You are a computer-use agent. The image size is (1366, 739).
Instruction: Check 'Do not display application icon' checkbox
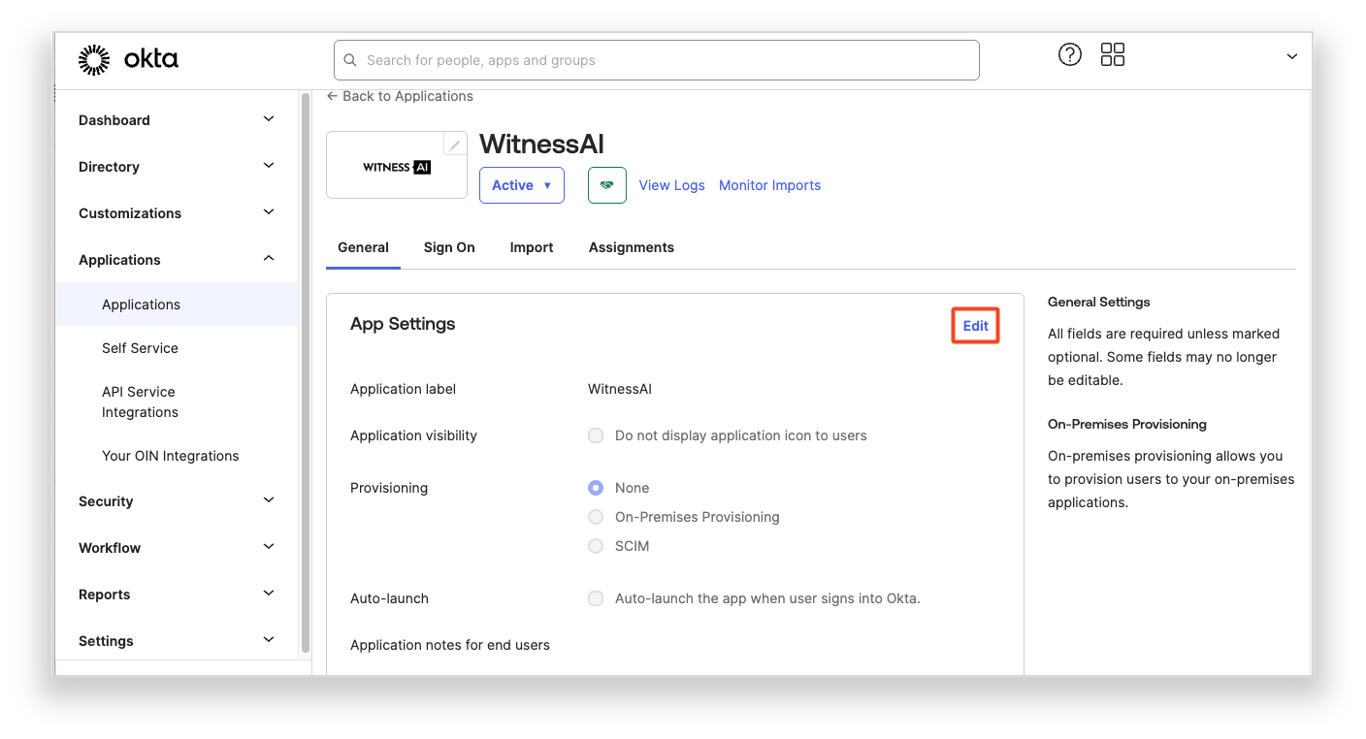click(x=596, y=436)
